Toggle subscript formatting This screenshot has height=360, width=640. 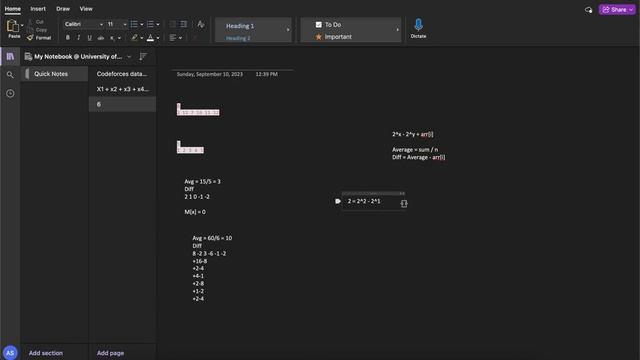coord(112,38)
